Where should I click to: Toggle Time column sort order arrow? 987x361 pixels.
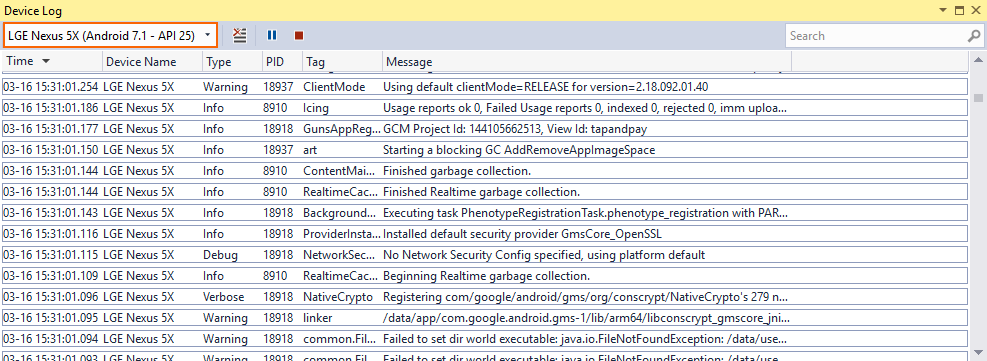(x=45, y=62)
